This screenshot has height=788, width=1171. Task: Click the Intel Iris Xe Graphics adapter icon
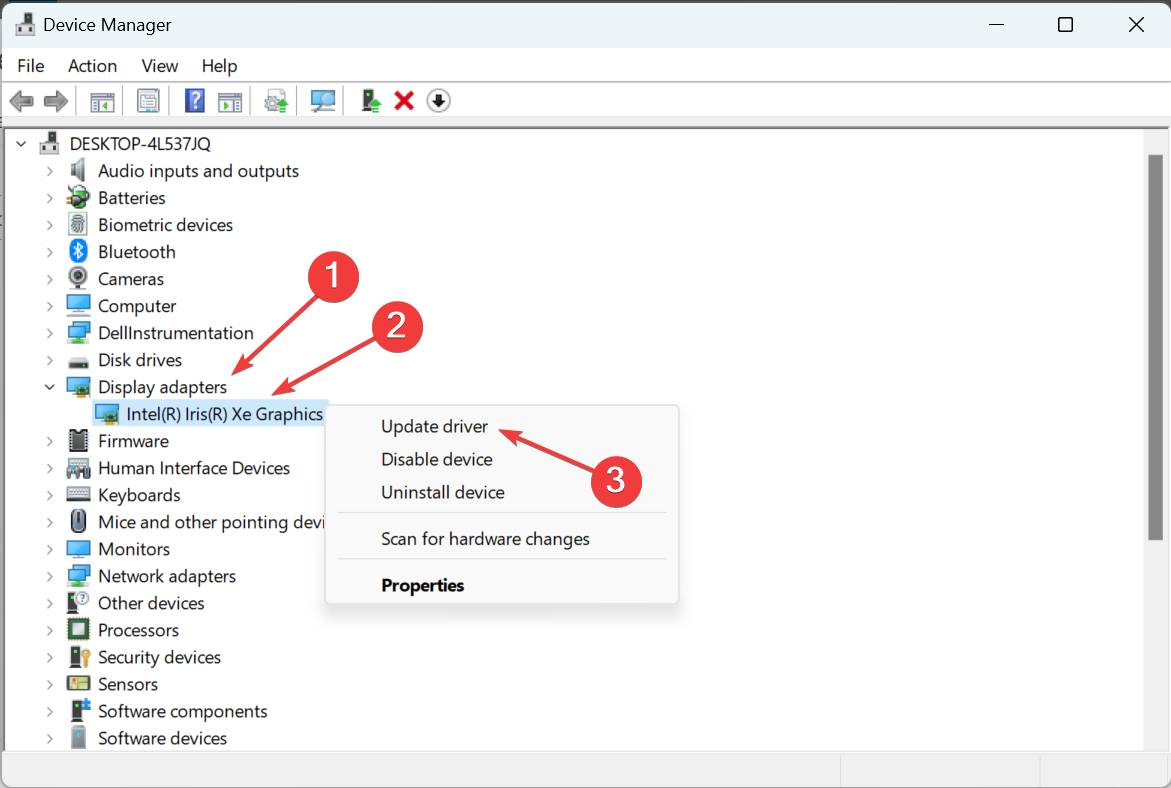click(107, 414)
